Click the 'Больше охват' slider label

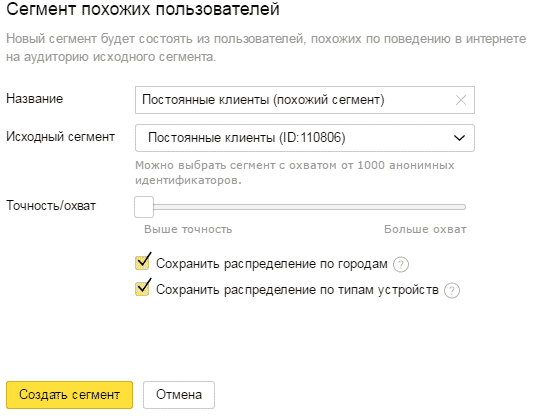click(x=425, y=229)
